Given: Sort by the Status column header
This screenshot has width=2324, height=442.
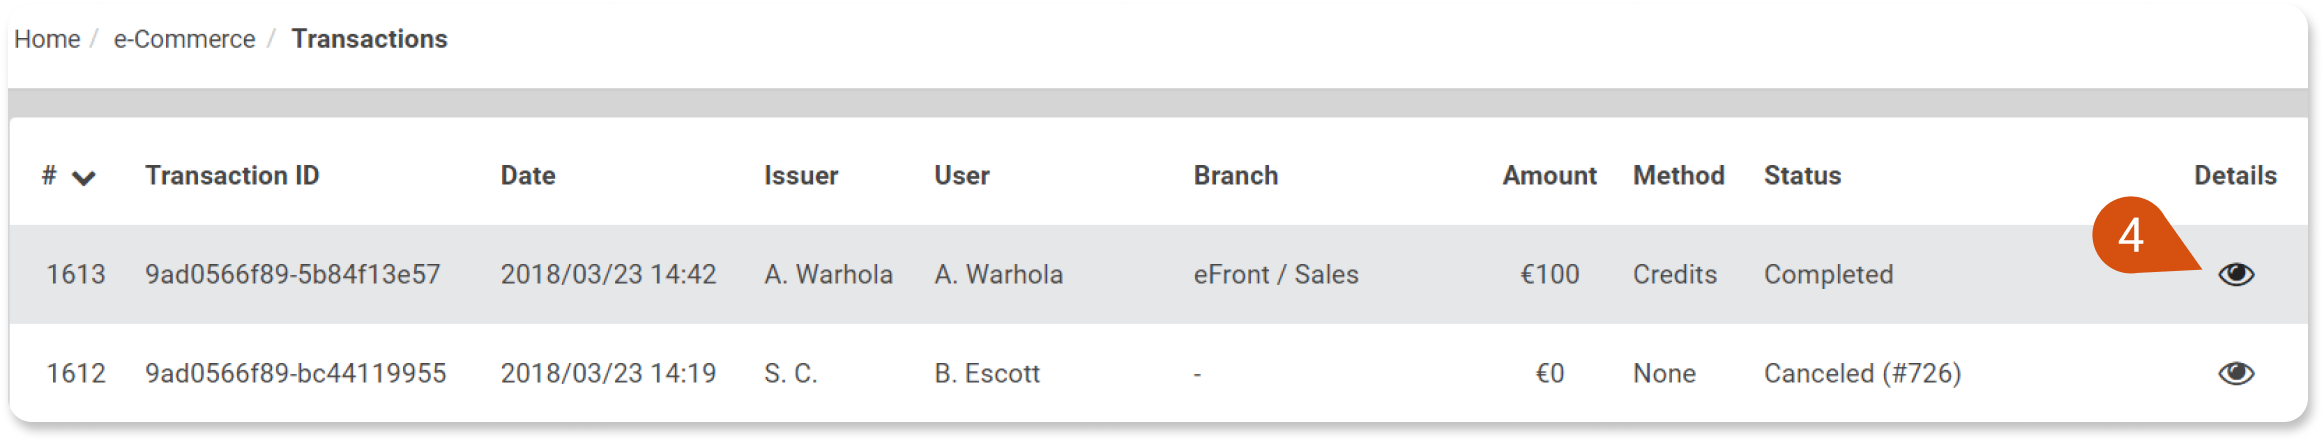Looking at the screenshot, I should pos(1802,175).
